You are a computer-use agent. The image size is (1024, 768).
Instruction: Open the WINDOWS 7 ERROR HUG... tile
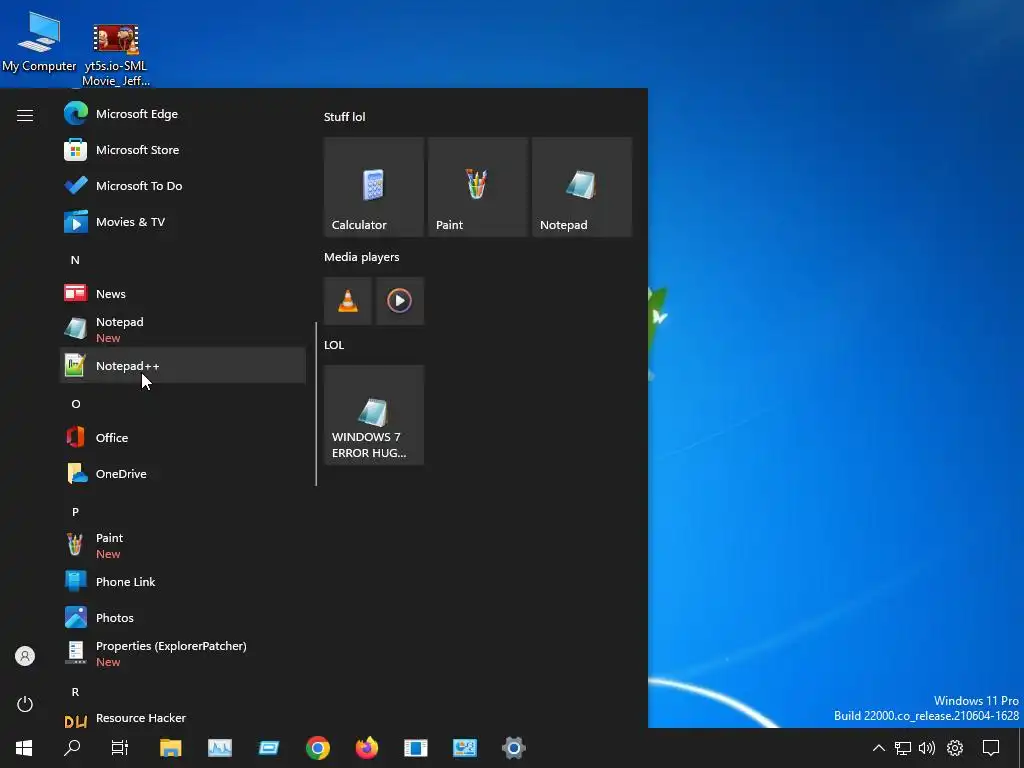click(374, 415)
